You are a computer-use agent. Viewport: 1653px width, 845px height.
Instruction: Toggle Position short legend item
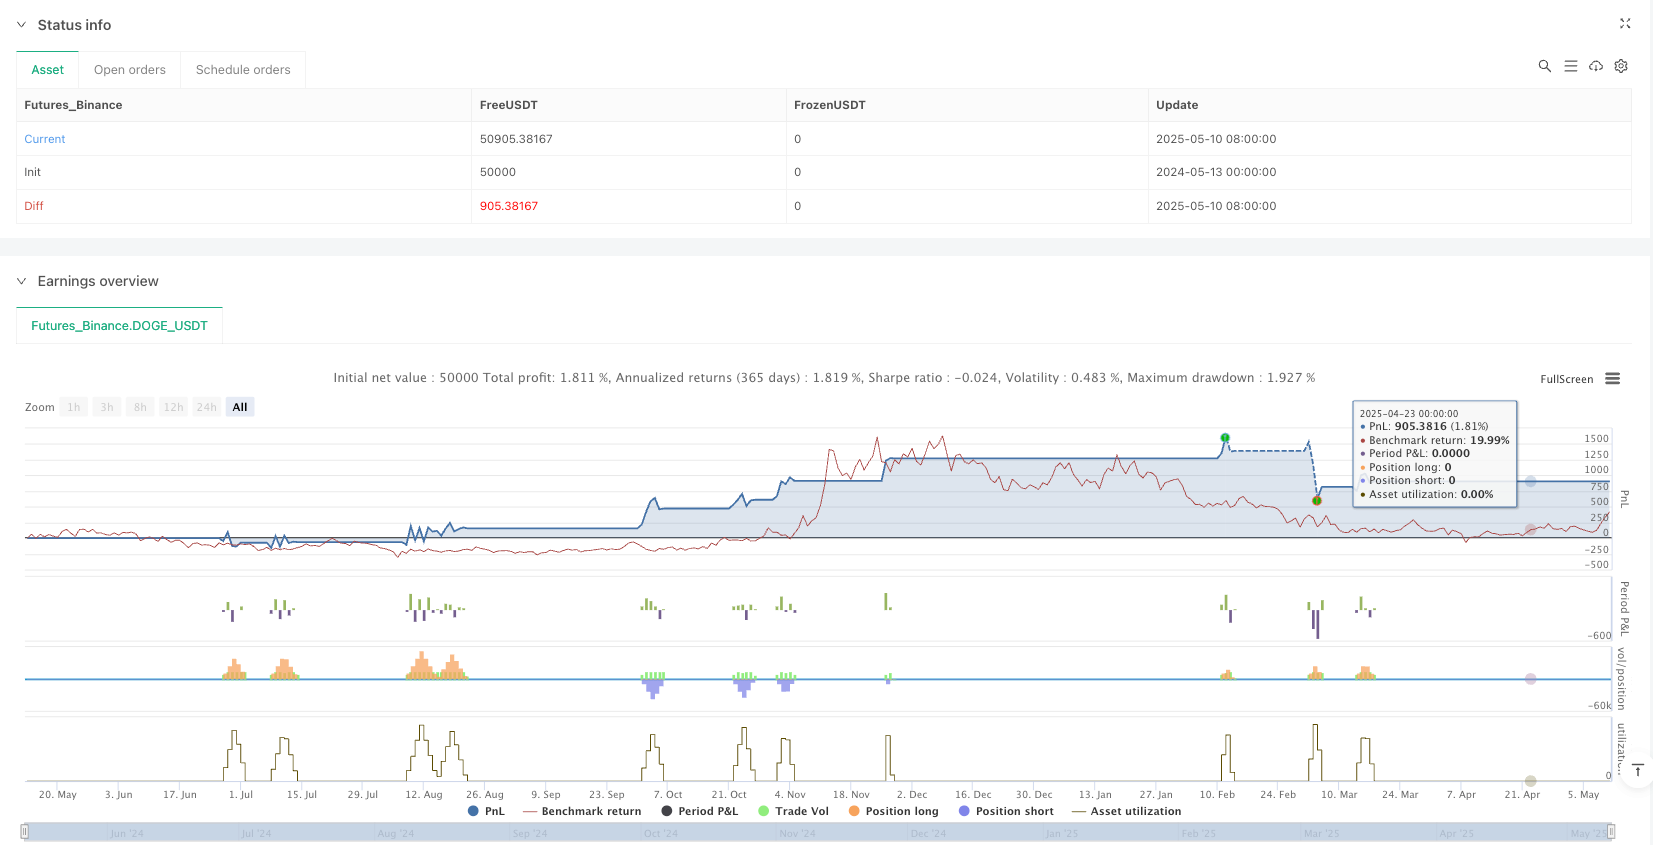pyautogui.click(x=1006, y=811)
